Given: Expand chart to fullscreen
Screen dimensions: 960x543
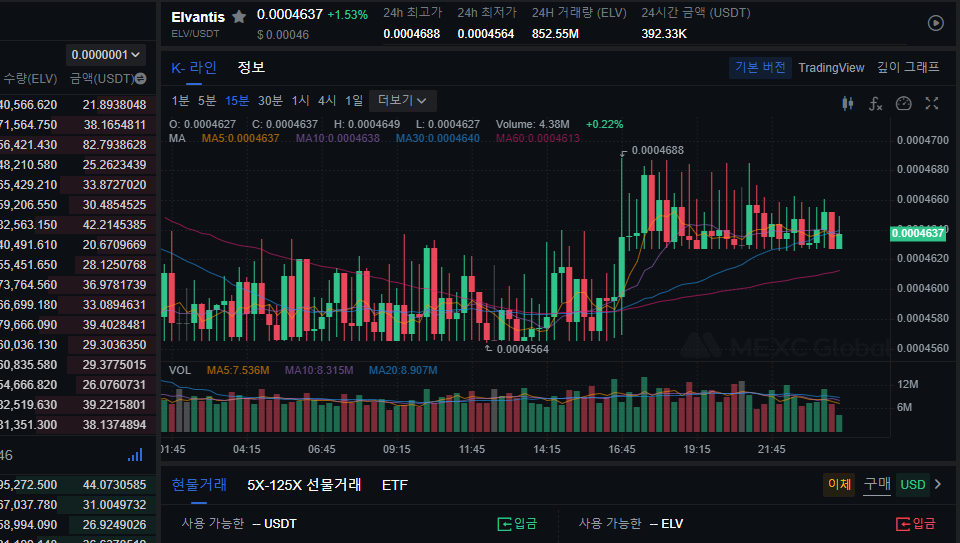Looking at the screenshot, I should tap(932, 103).
